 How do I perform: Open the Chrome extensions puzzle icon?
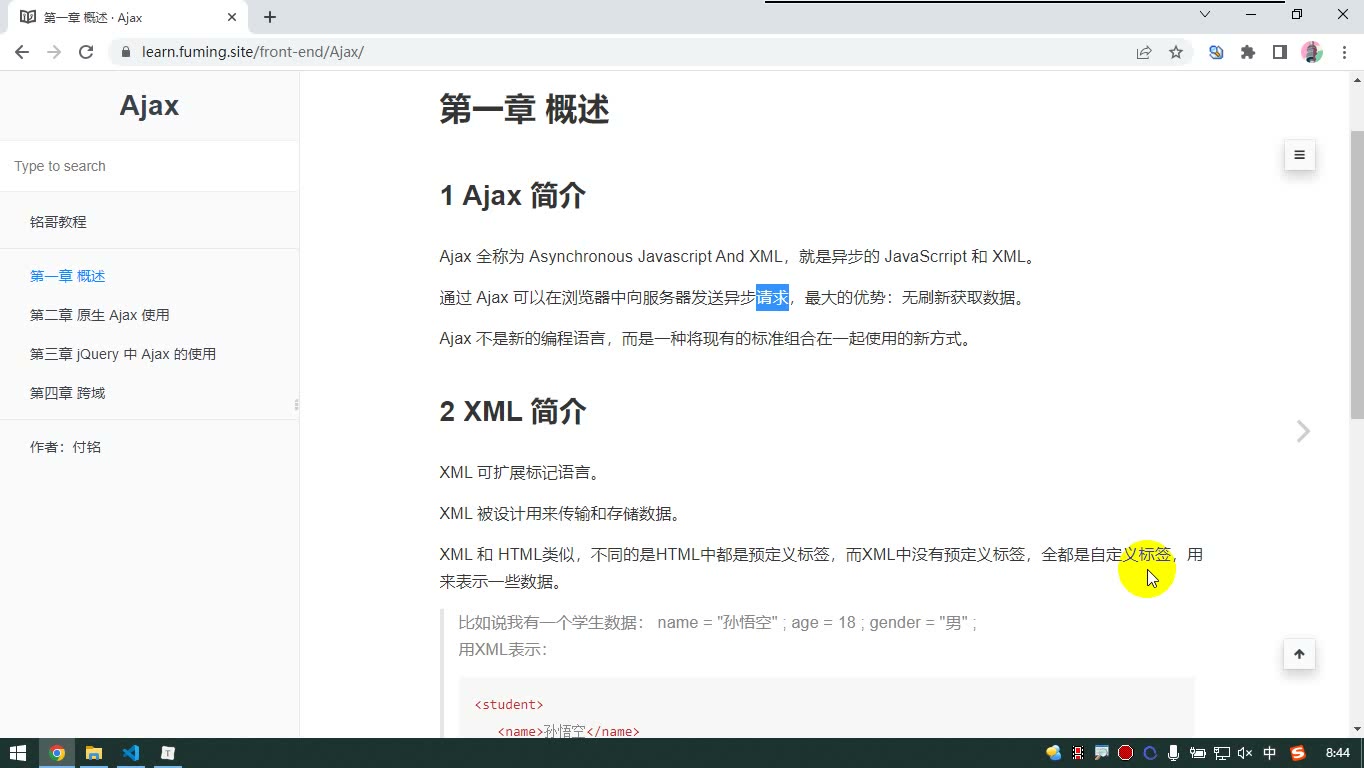point(1248,52)
